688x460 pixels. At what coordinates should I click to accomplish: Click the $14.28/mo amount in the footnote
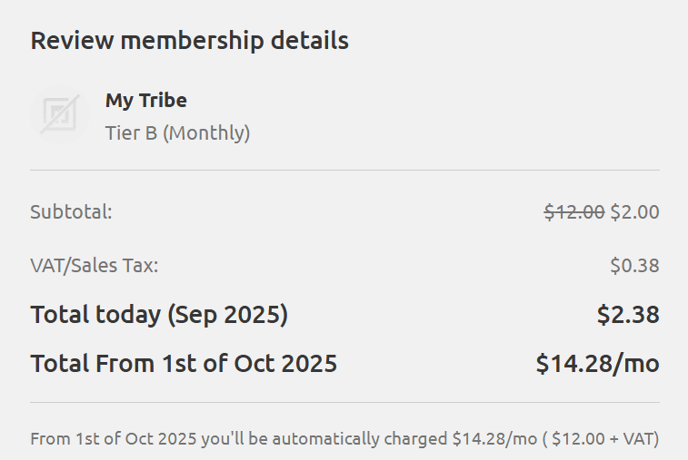click(495, 439)
